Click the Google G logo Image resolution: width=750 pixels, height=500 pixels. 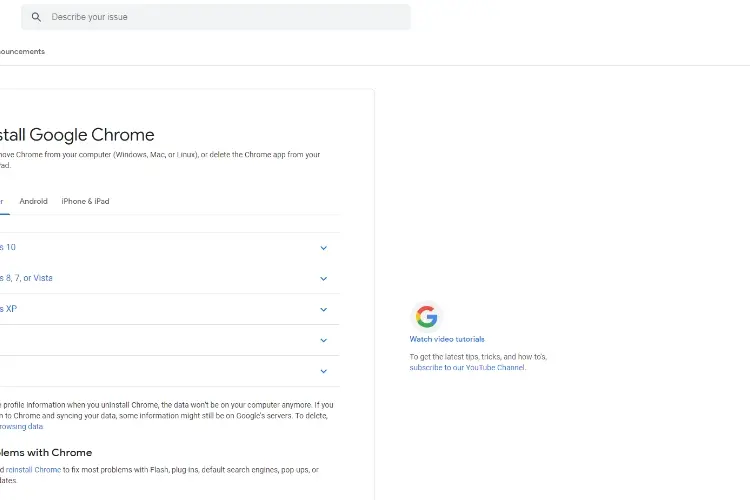pyautogui.click(x=426, y=317)
